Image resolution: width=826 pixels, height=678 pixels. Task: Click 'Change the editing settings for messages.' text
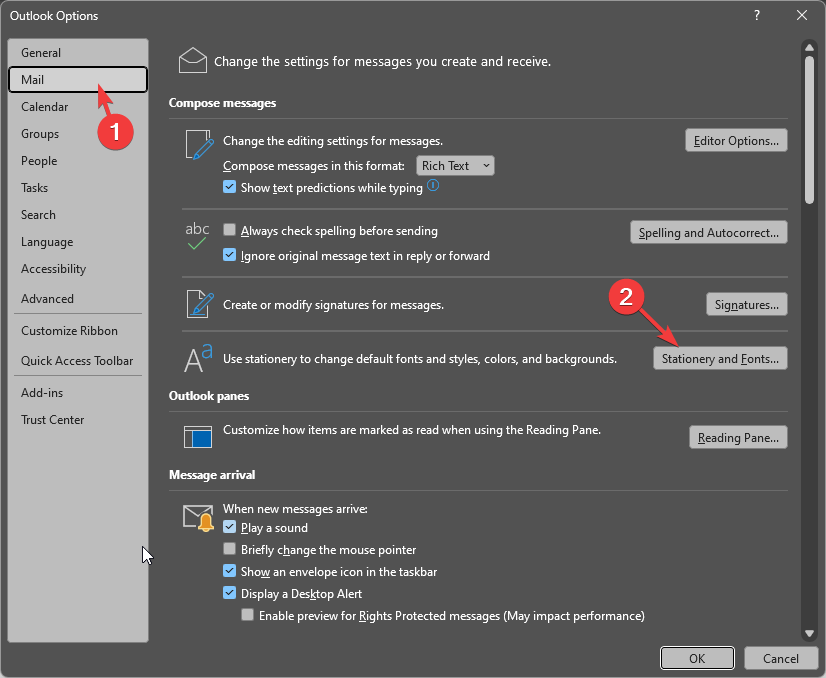pos(333,141)
